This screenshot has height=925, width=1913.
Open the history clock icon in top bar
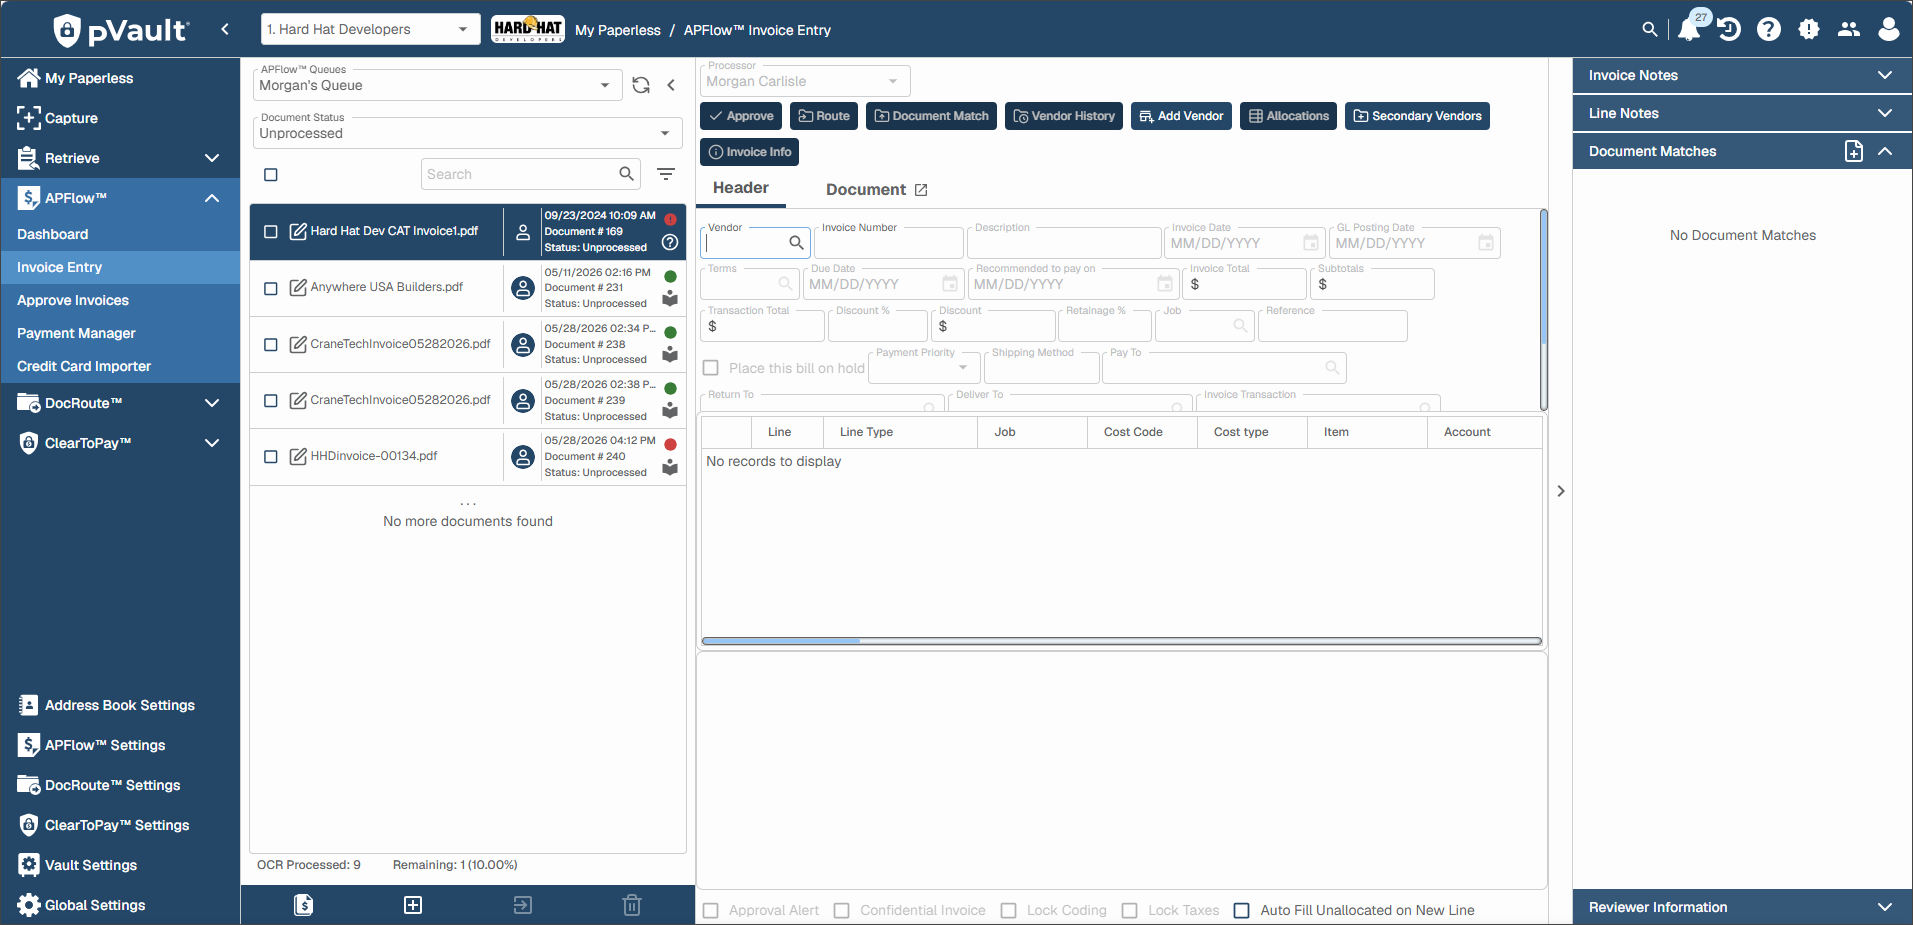coord(1729,30)
